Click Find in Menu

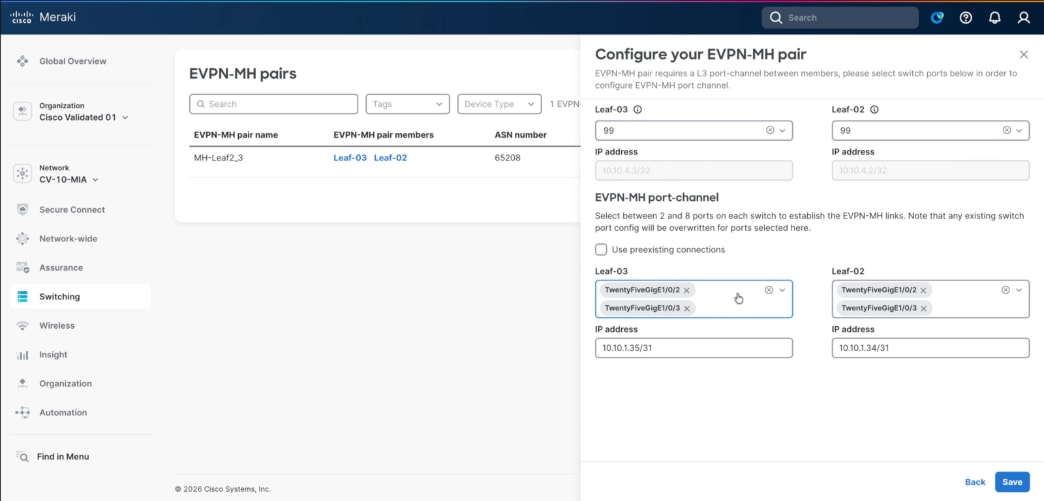click(63, 457)
